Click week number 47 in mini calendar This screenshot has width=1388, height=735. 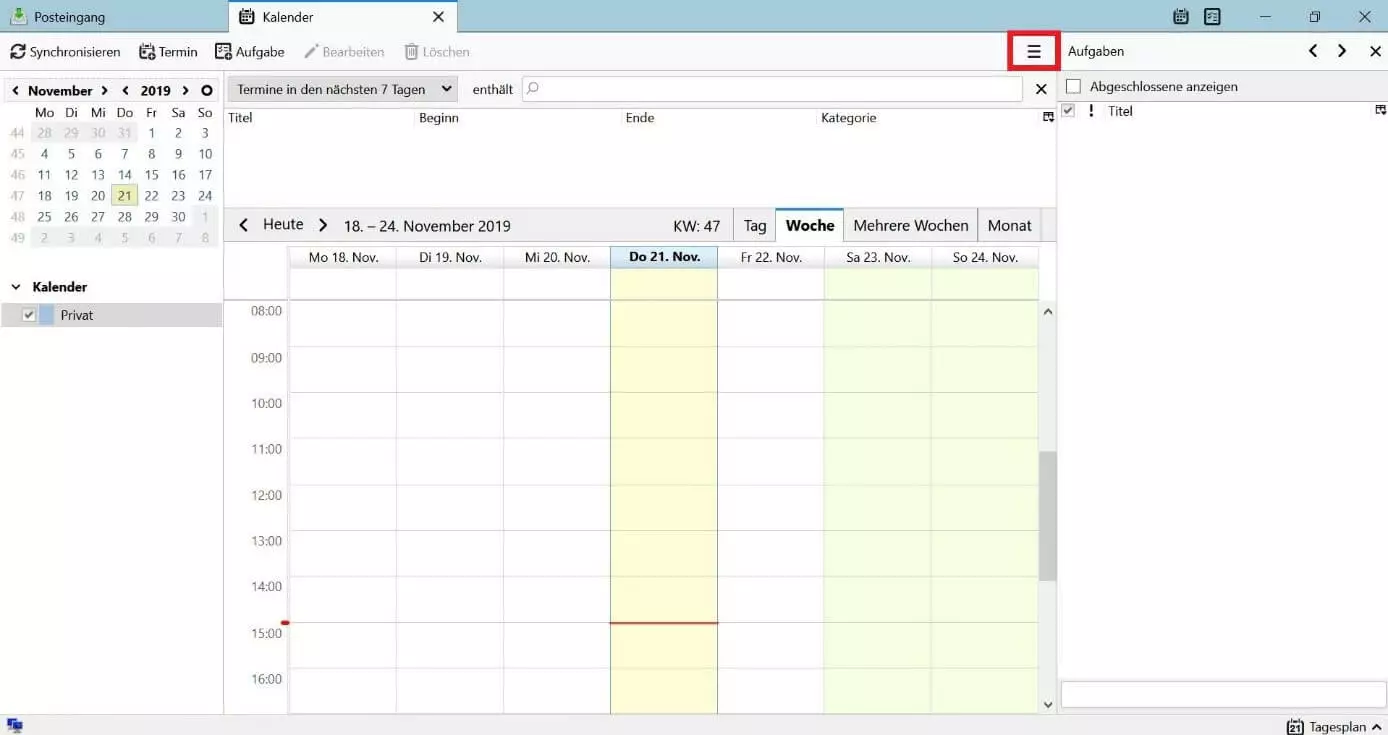click(17, 196)
